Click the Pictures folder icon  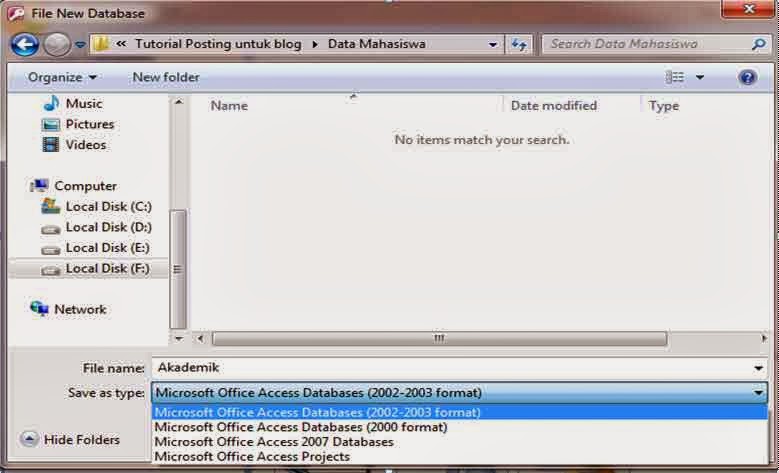click(x=51, y=124)
